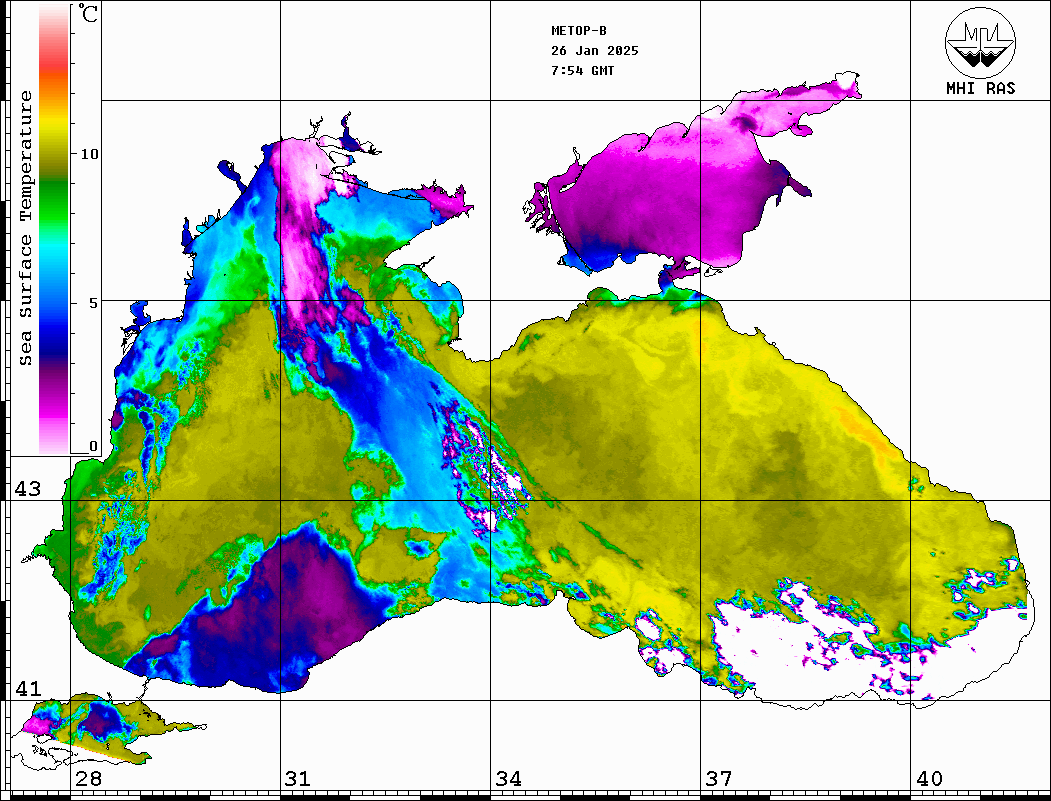Click the '10' value on temperature scale

(x=89, y=154)
